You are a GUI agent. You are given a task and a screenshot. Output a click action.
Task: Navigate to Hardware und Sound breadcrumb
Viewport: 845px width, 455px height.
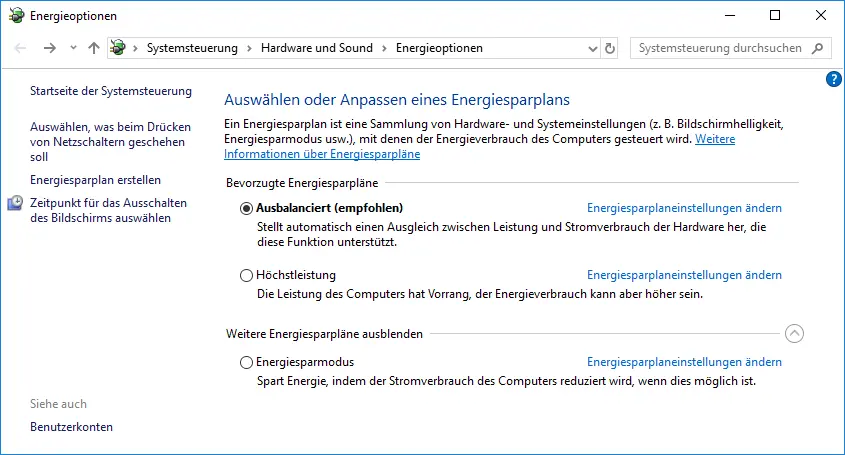[x=316, y=48]
